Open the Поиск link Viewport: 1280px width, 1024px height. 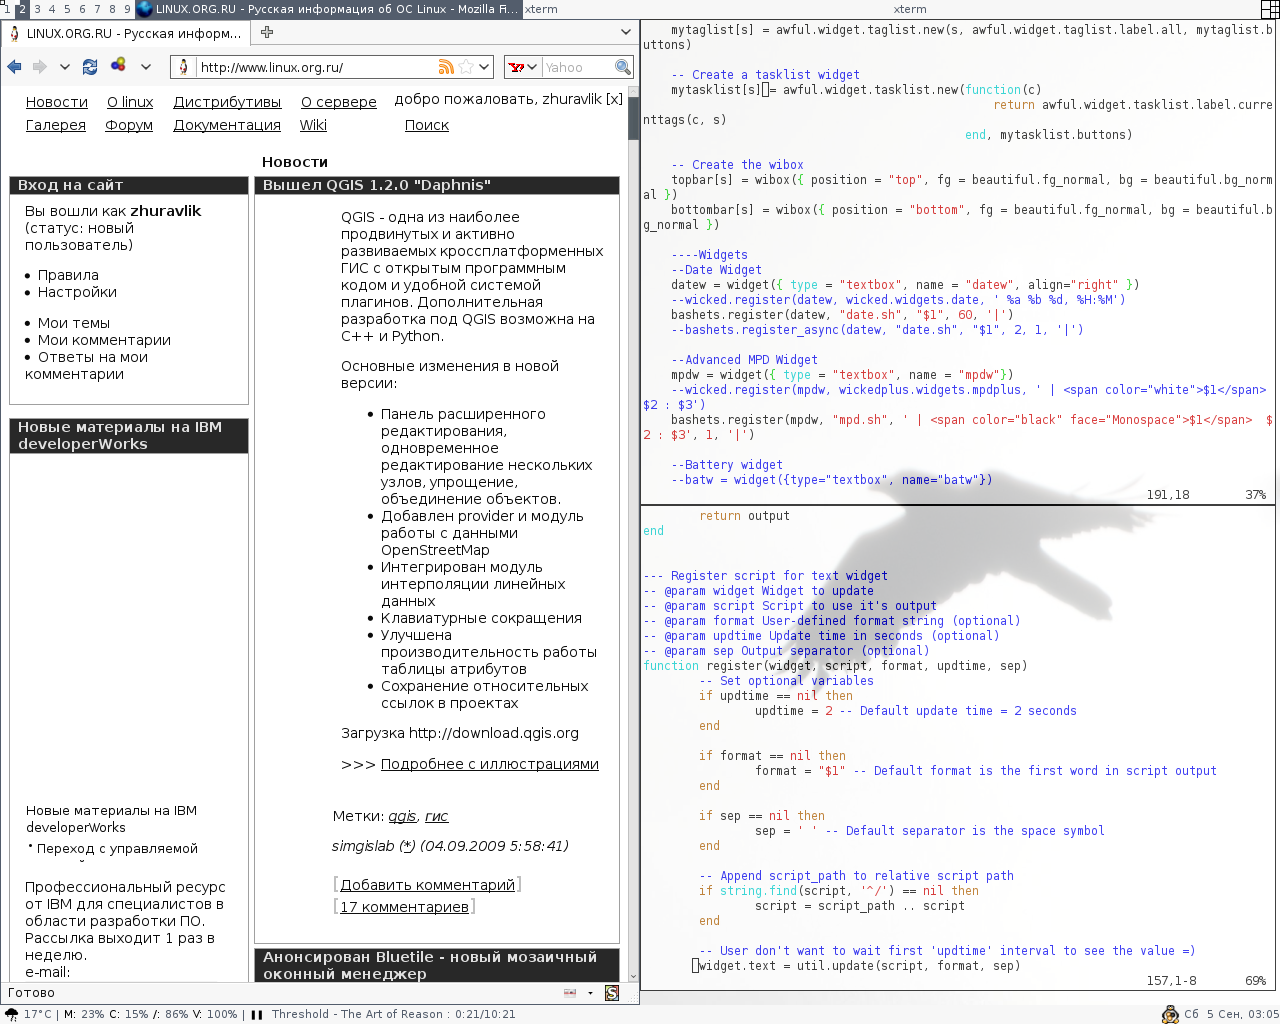(x=427, y=125)
